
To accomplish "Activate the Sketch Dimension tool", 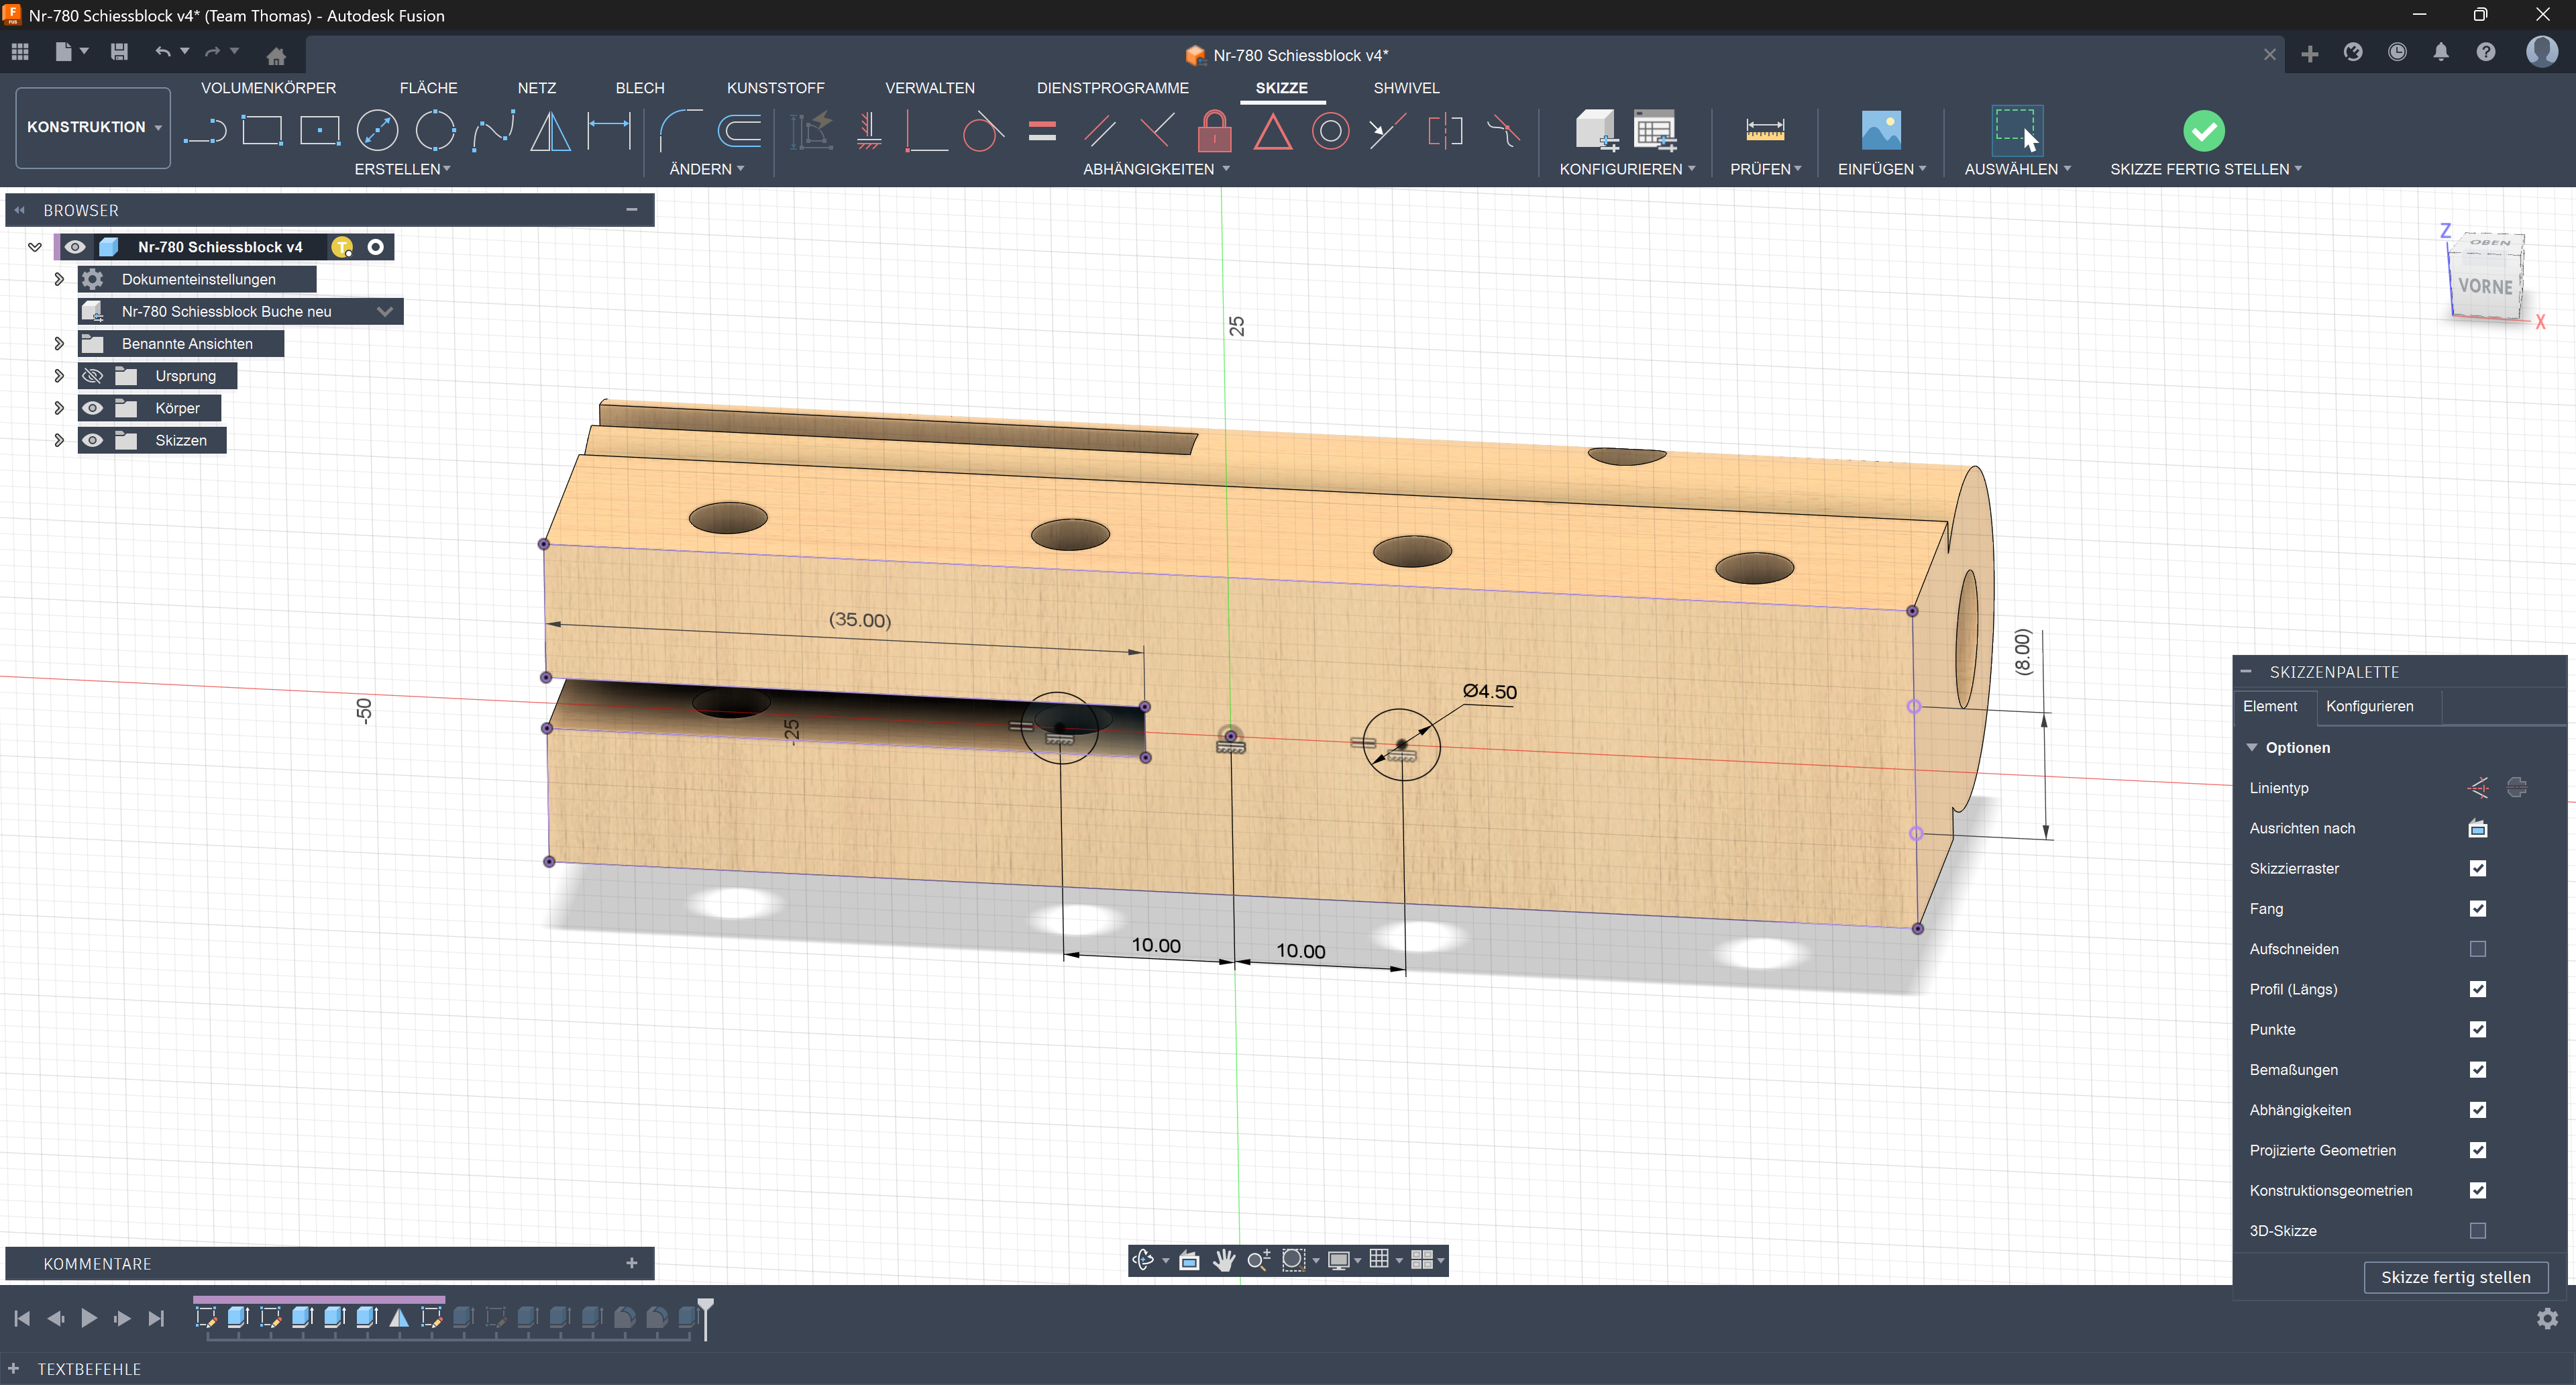I will pyautogui.click(x=609, y=131).
